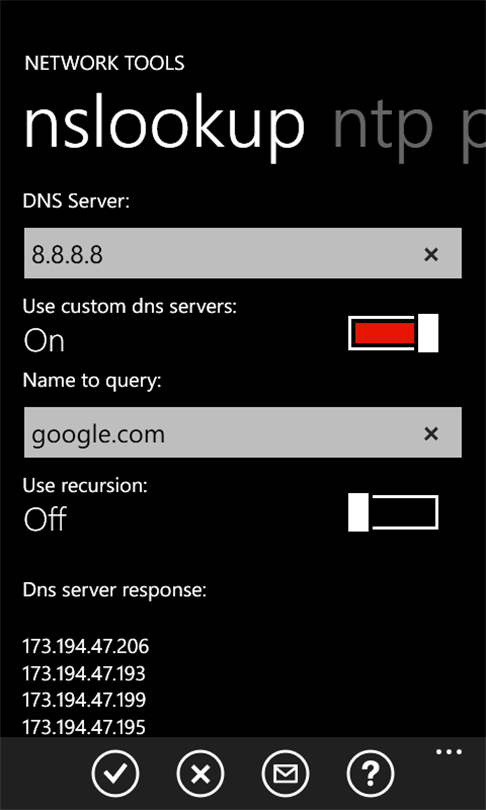Tap the checkmark run-query icon

coord(115,773)
